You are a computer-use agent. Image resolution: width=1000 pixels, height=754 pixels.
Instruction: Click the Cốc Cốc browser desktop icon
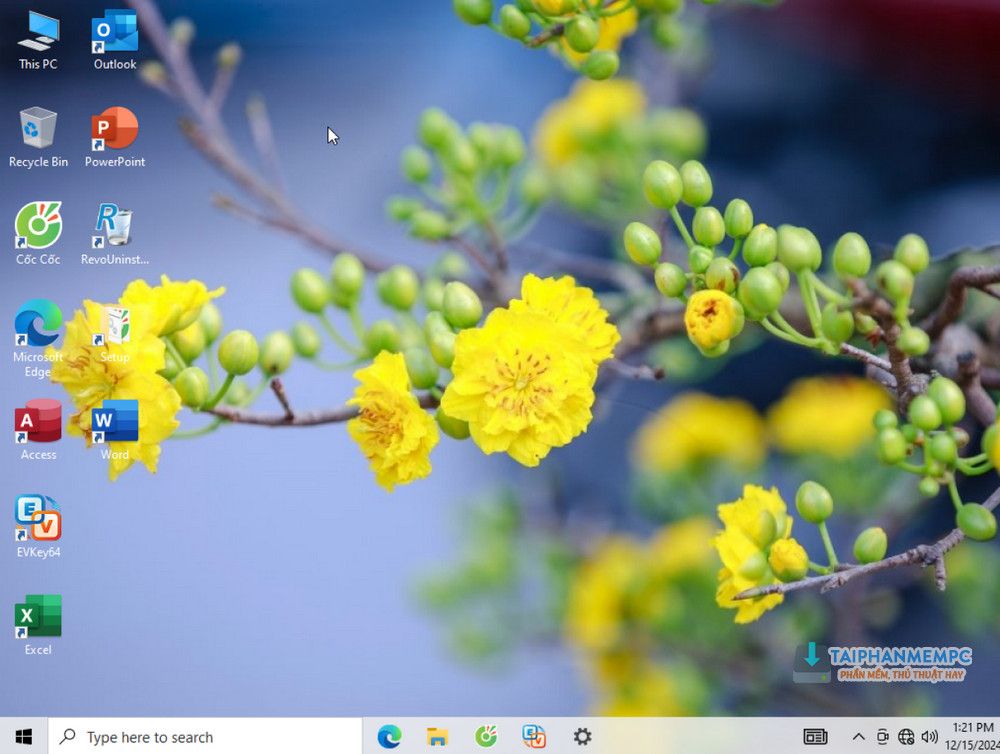click(38, 227)
